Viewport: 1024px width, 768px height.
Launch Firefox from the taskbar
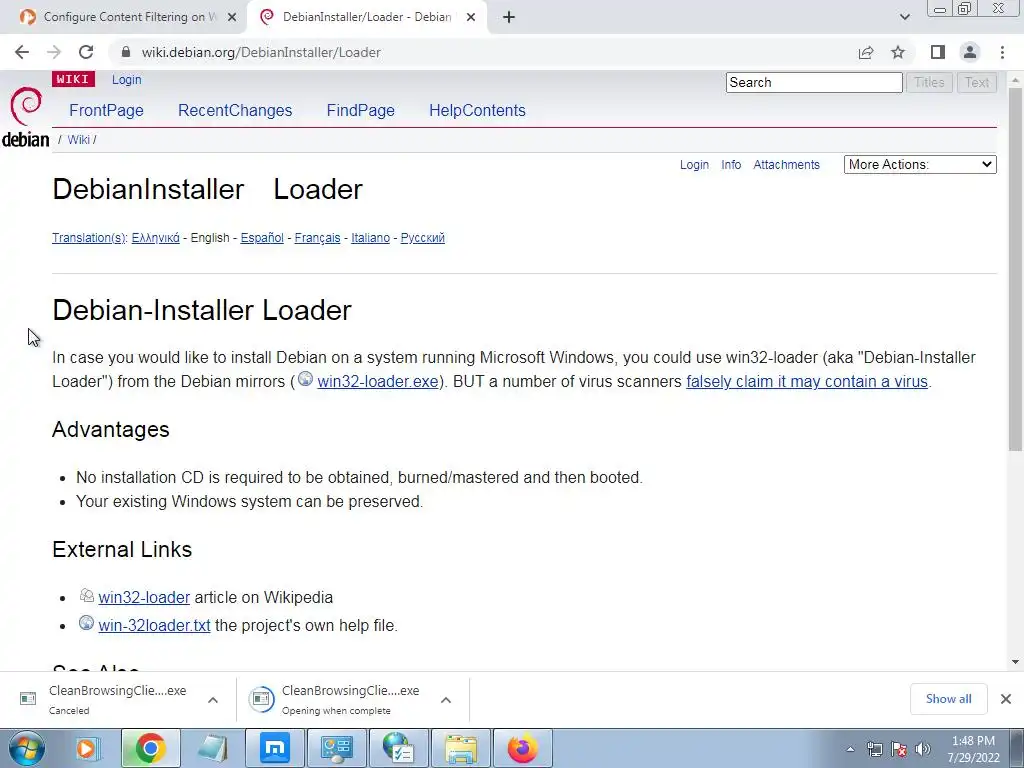coord(523,748)
